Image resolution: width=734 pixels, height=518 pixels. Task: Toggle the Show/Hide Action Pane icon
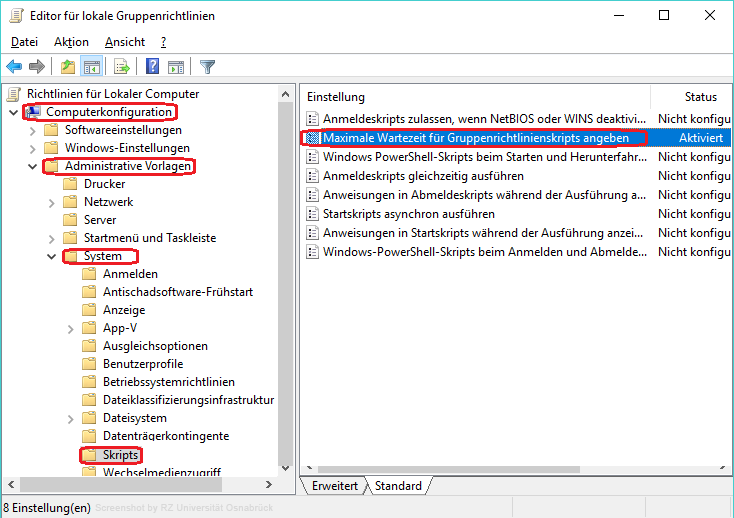point(176,67)
